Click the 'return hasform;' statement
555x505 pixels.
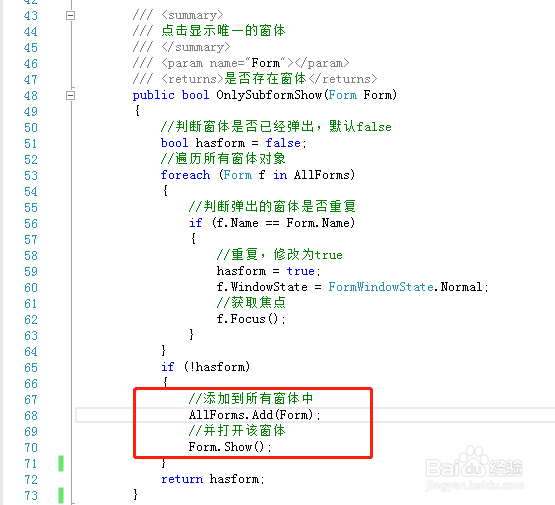[213, 479]
